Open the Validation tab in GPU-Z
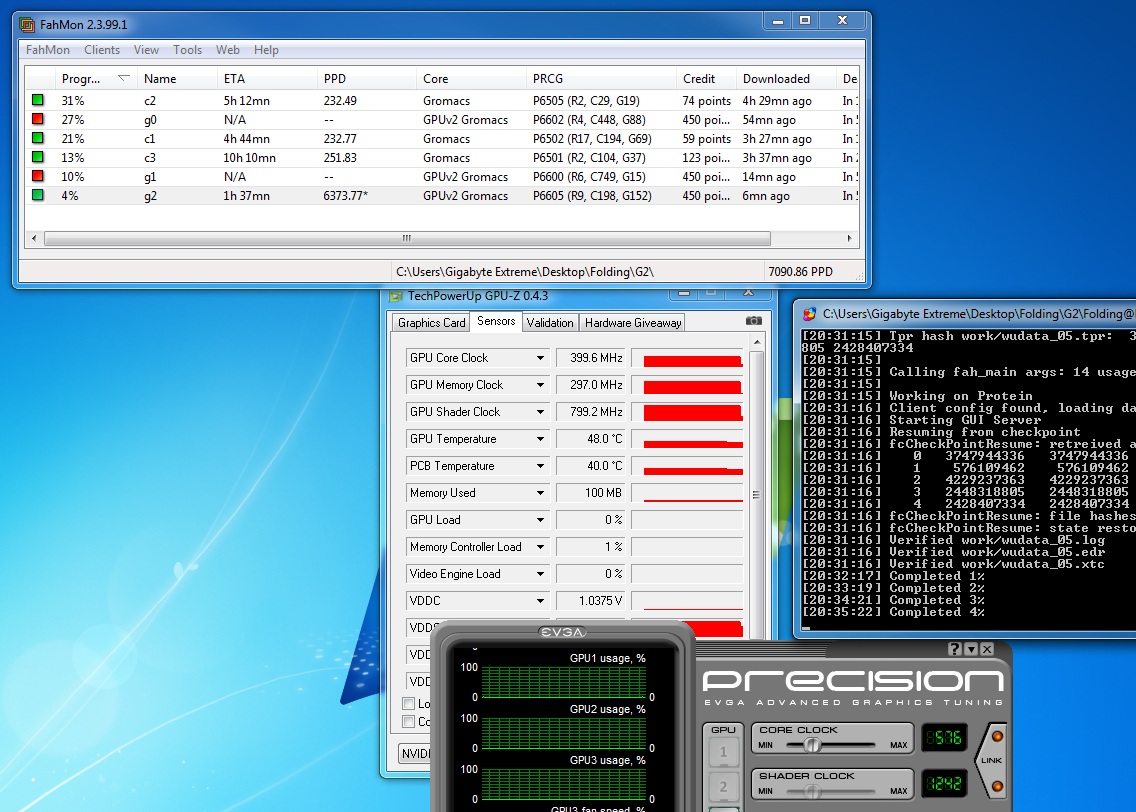Image resolution: width=1136 pixels, height=812 pixels. click(x=550, y=323)
